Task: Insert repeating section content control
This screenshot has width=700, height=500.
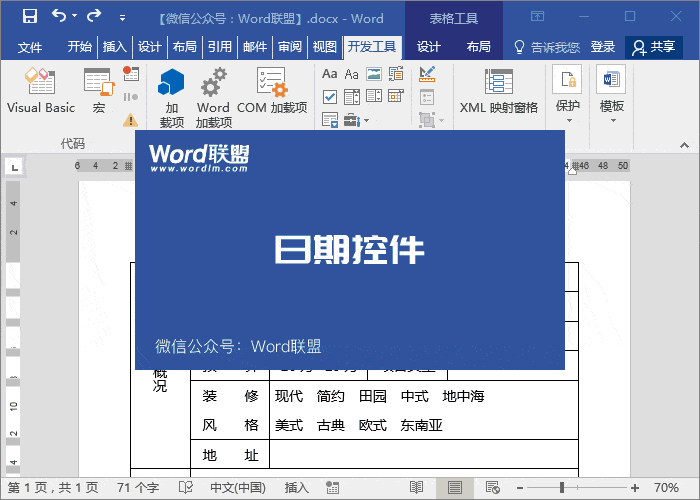Action: tap(329, 120)
